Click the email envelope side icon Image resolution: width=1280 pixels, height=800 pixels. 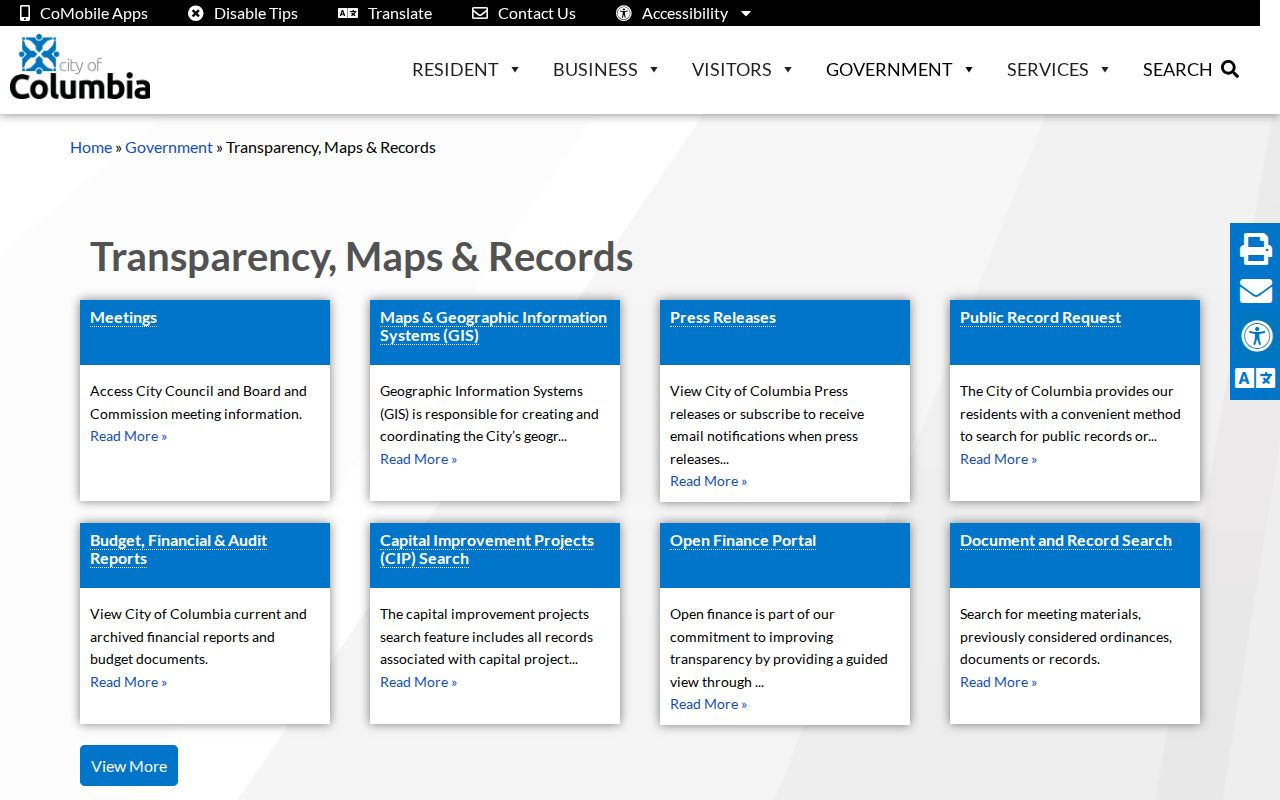pyautogui.click(x=1256, y=291)
